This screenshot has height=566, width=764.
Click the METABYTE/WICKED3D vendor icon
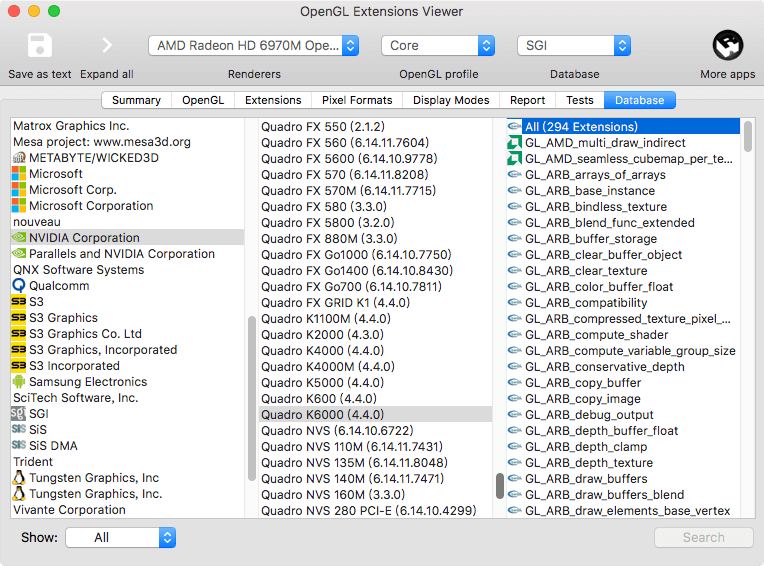[x=19, y=158]
